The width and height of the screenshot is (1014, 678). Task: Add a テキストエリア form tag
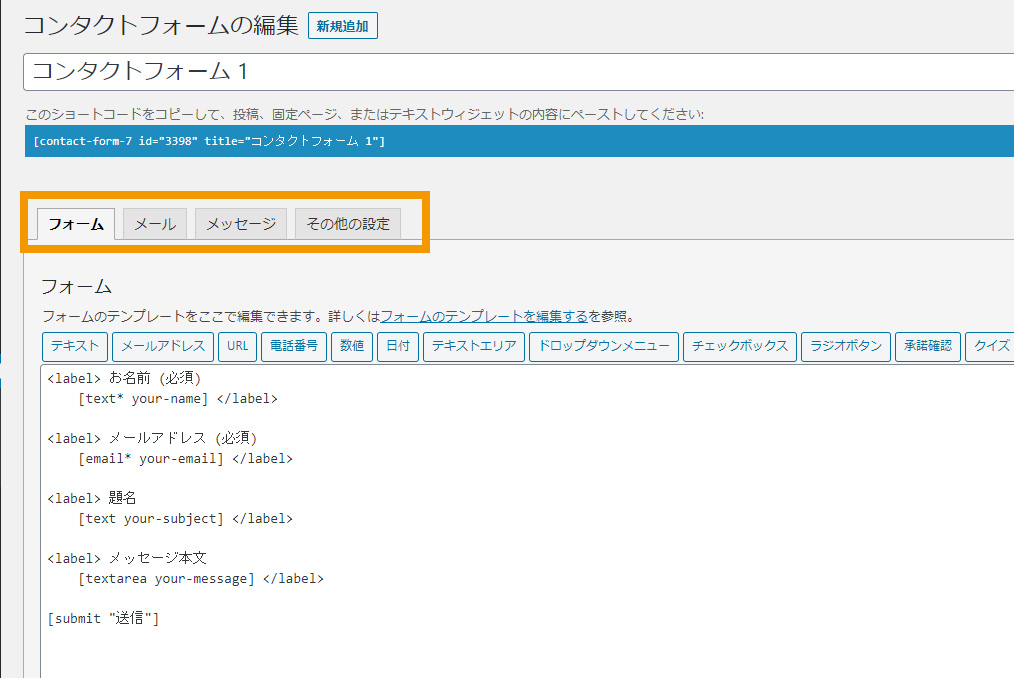pos(474,347)
